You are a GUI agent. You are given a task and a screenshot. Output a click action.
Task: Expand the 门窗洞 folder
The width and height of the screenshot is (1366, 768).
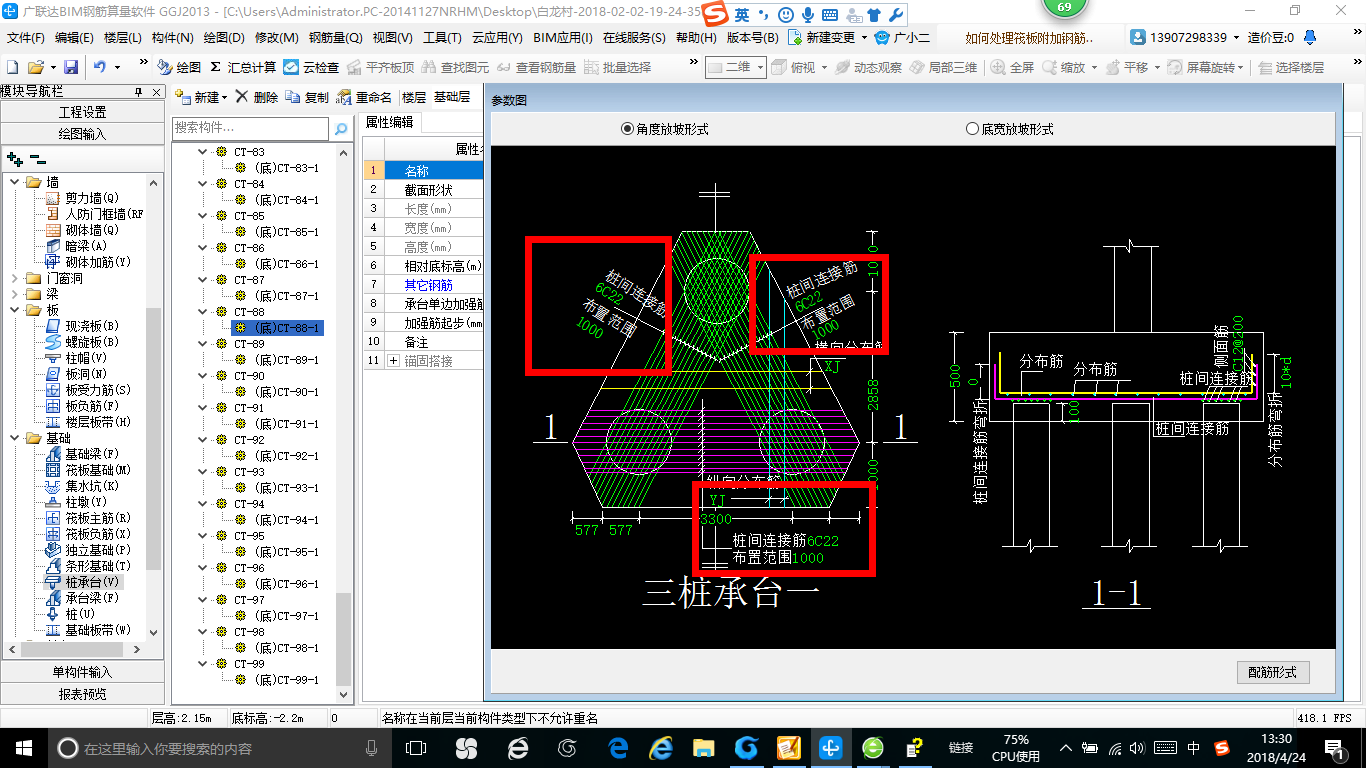15,278
